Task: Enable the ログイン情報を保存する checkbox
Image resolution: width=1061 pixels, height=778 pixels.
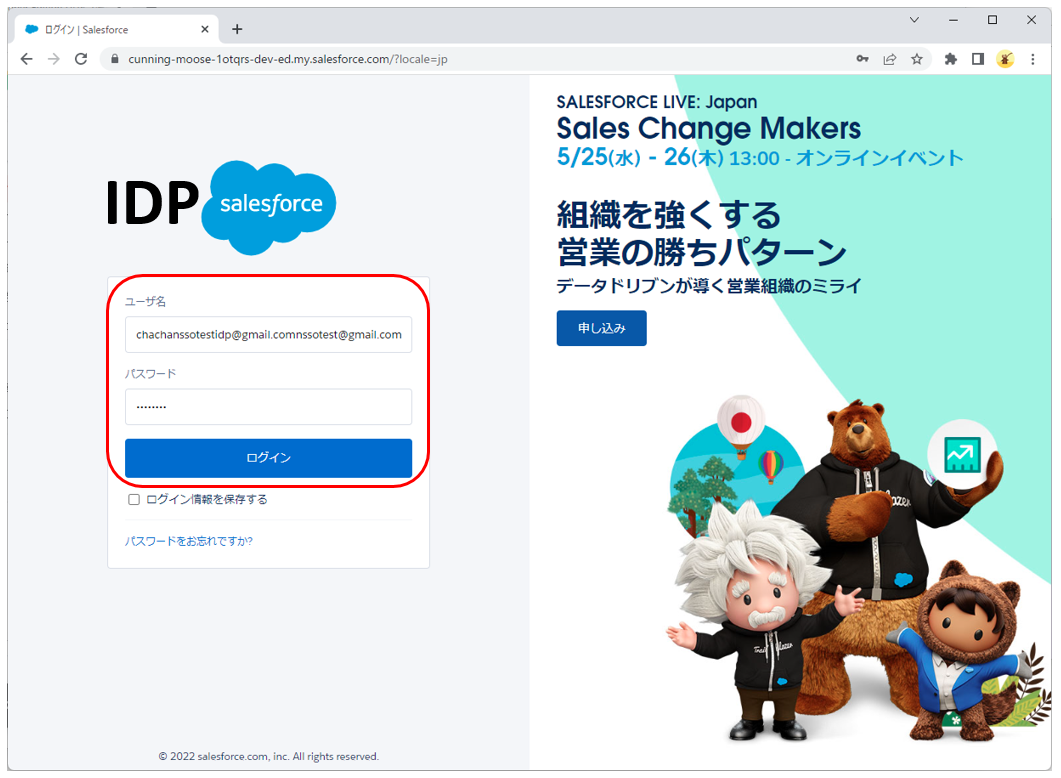Action: pyautogui.click(x=133, y=498)
